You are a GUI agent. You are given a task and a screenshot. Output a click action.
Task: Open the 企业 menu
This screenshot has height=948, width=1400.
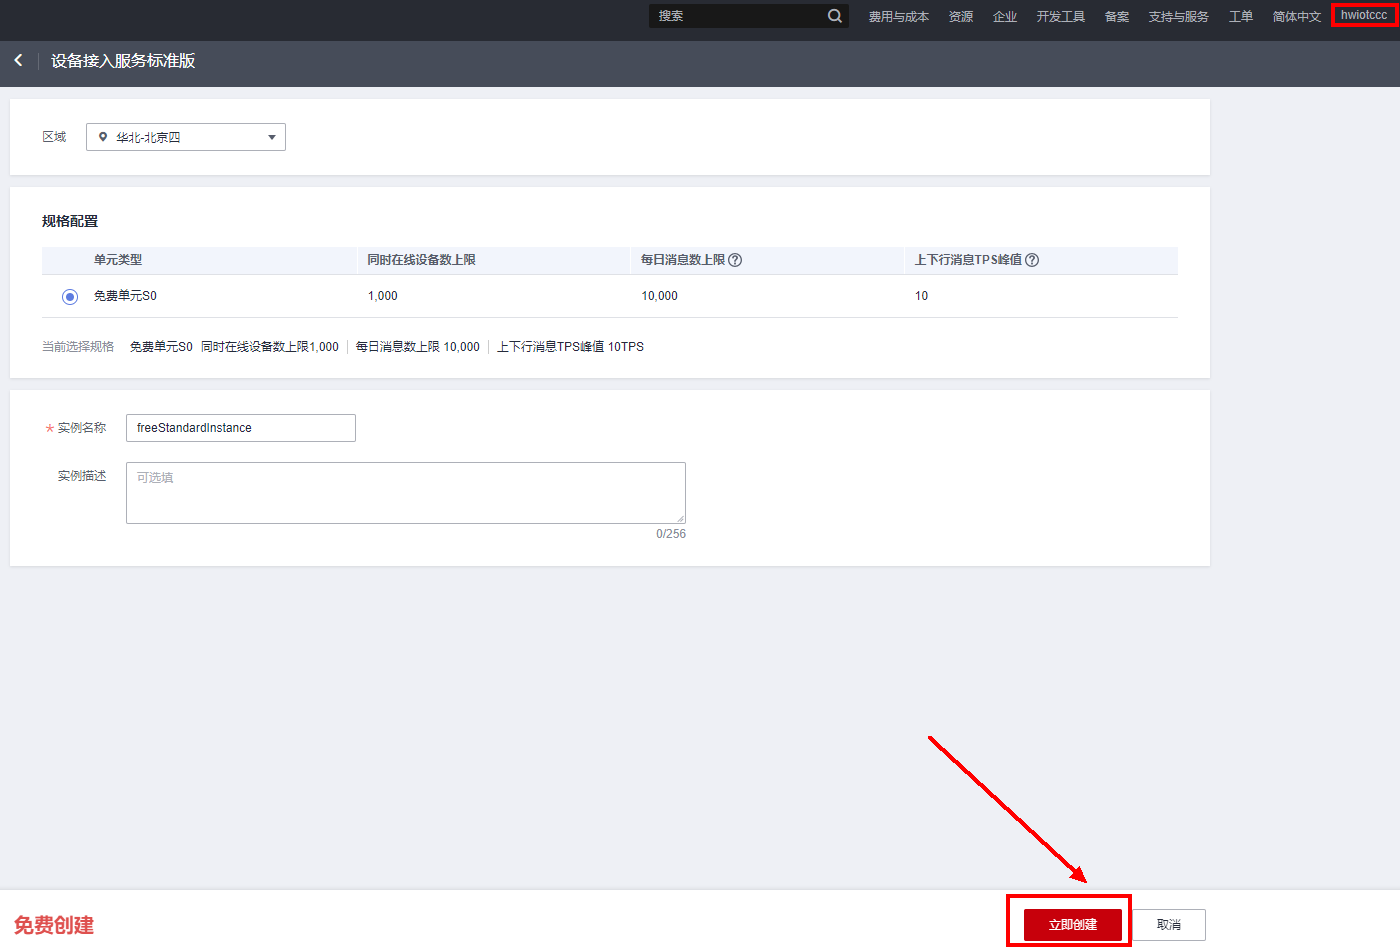point(1005,16)
